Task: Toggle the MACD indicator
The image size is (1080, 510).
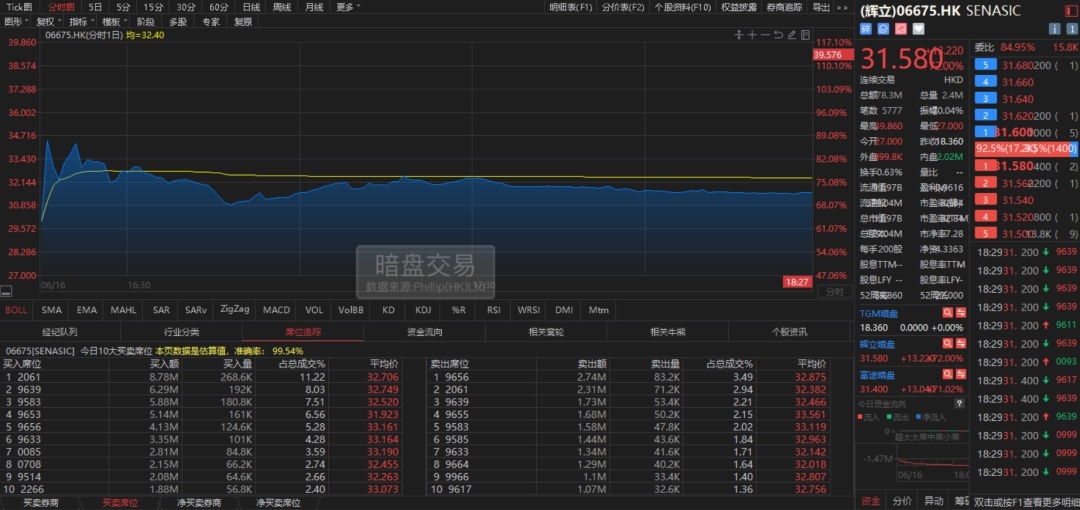Action: pos(276,310)
